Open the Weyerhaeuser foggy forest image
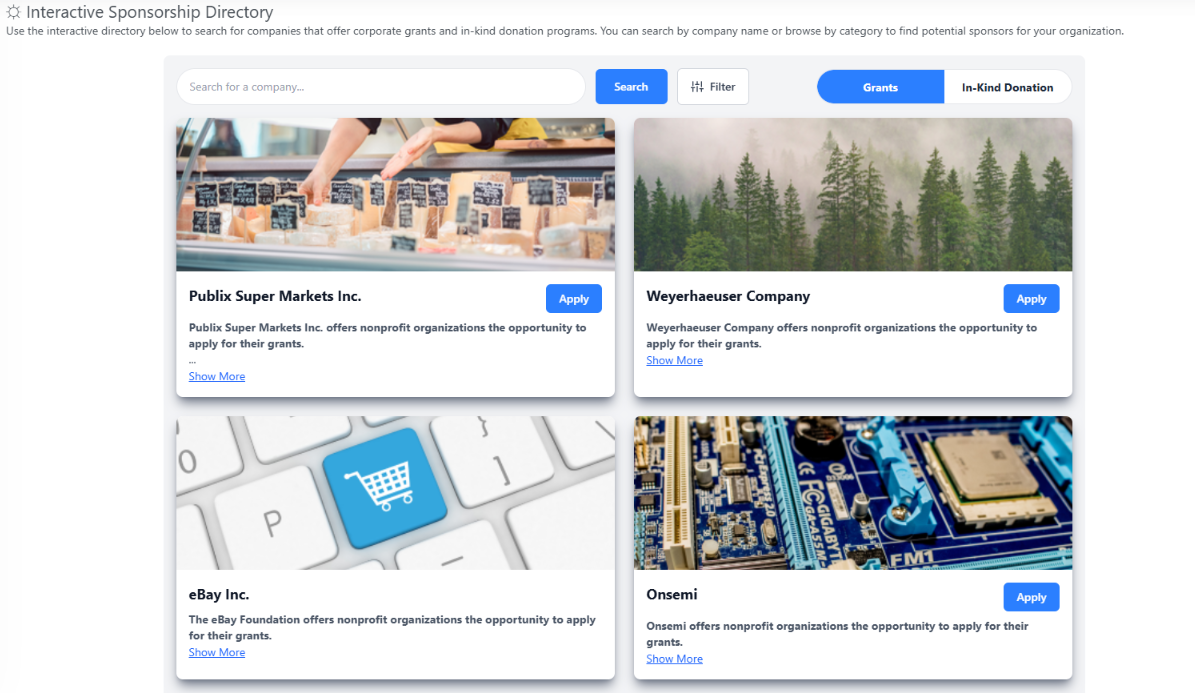1195x693 pixels. point(853,194)
